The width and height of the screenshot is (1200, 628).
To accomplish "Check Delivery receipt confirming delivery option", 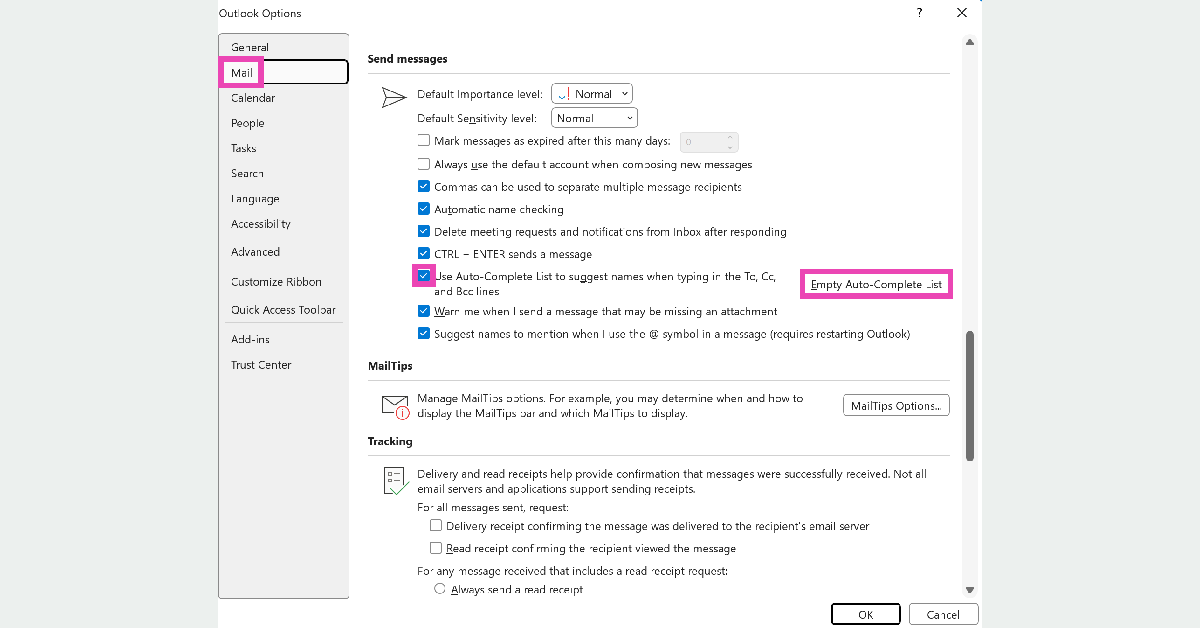I will click(436, 526).
